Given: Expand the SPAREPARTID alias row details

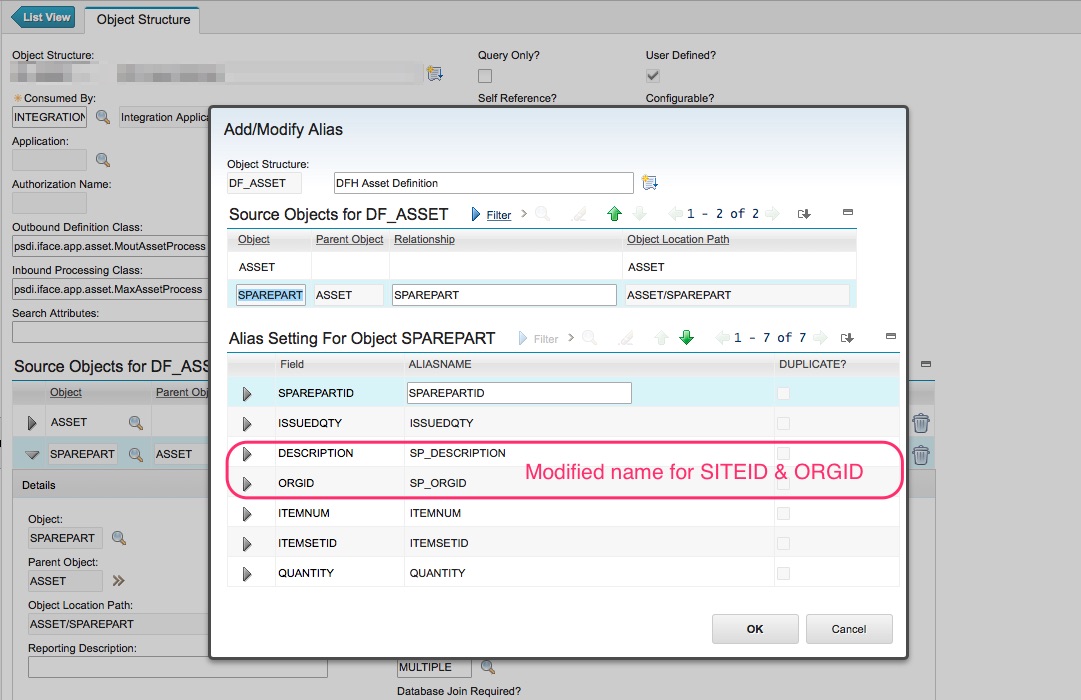Looking at the screenshot, I should pos(247,394).
